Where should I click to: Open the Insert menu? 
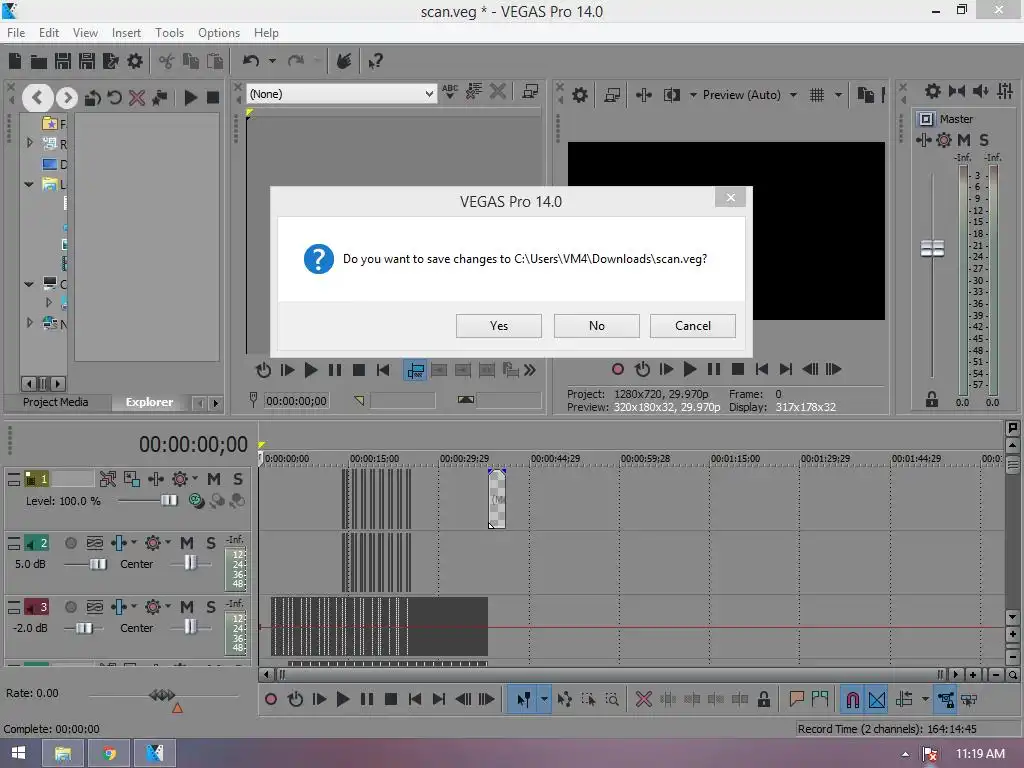[126, 33]
